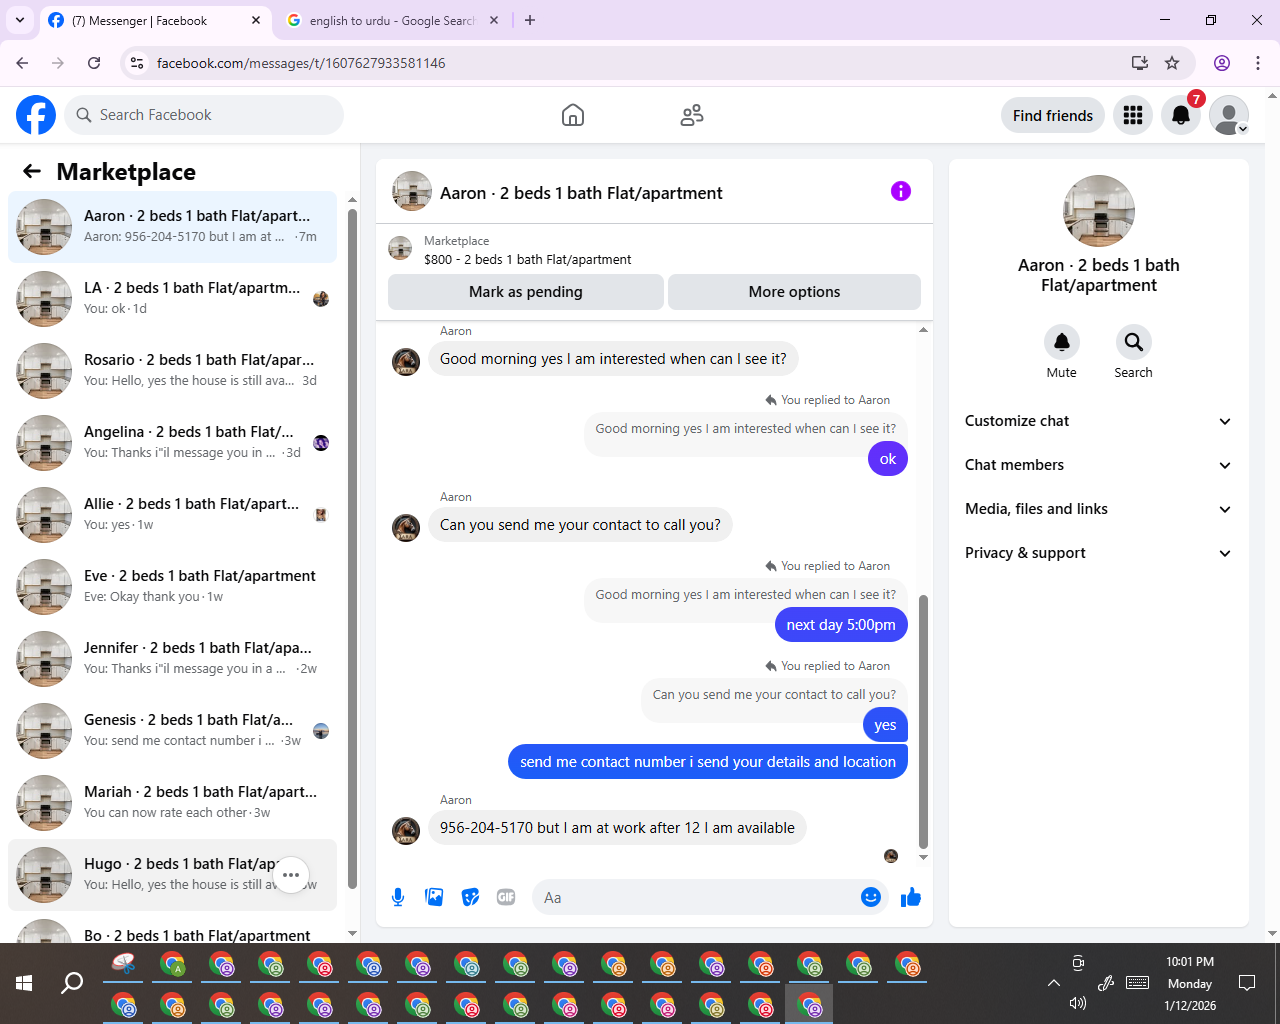
Task: Click More options button
Action: point(794,292)
